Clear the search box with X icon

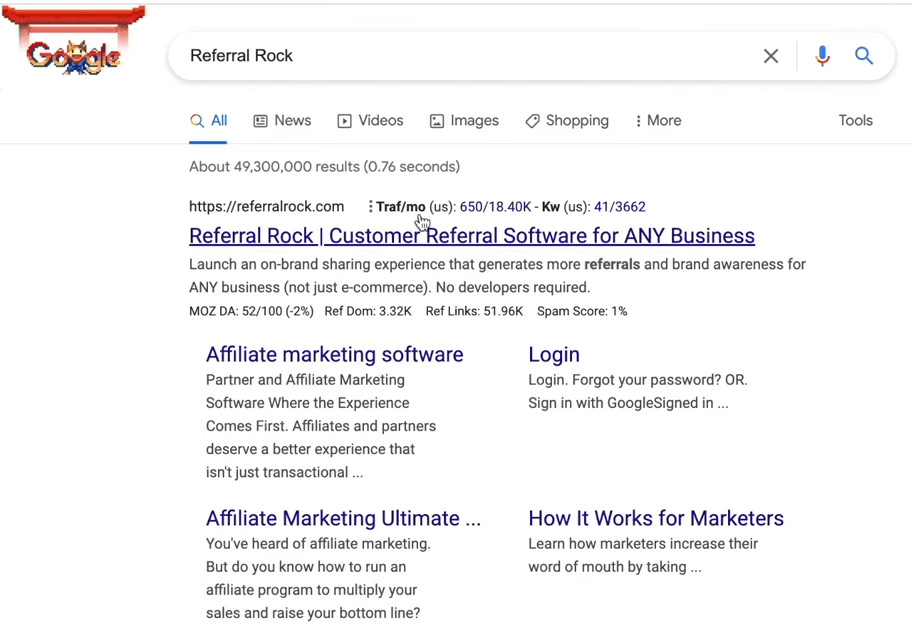(770, 56)
